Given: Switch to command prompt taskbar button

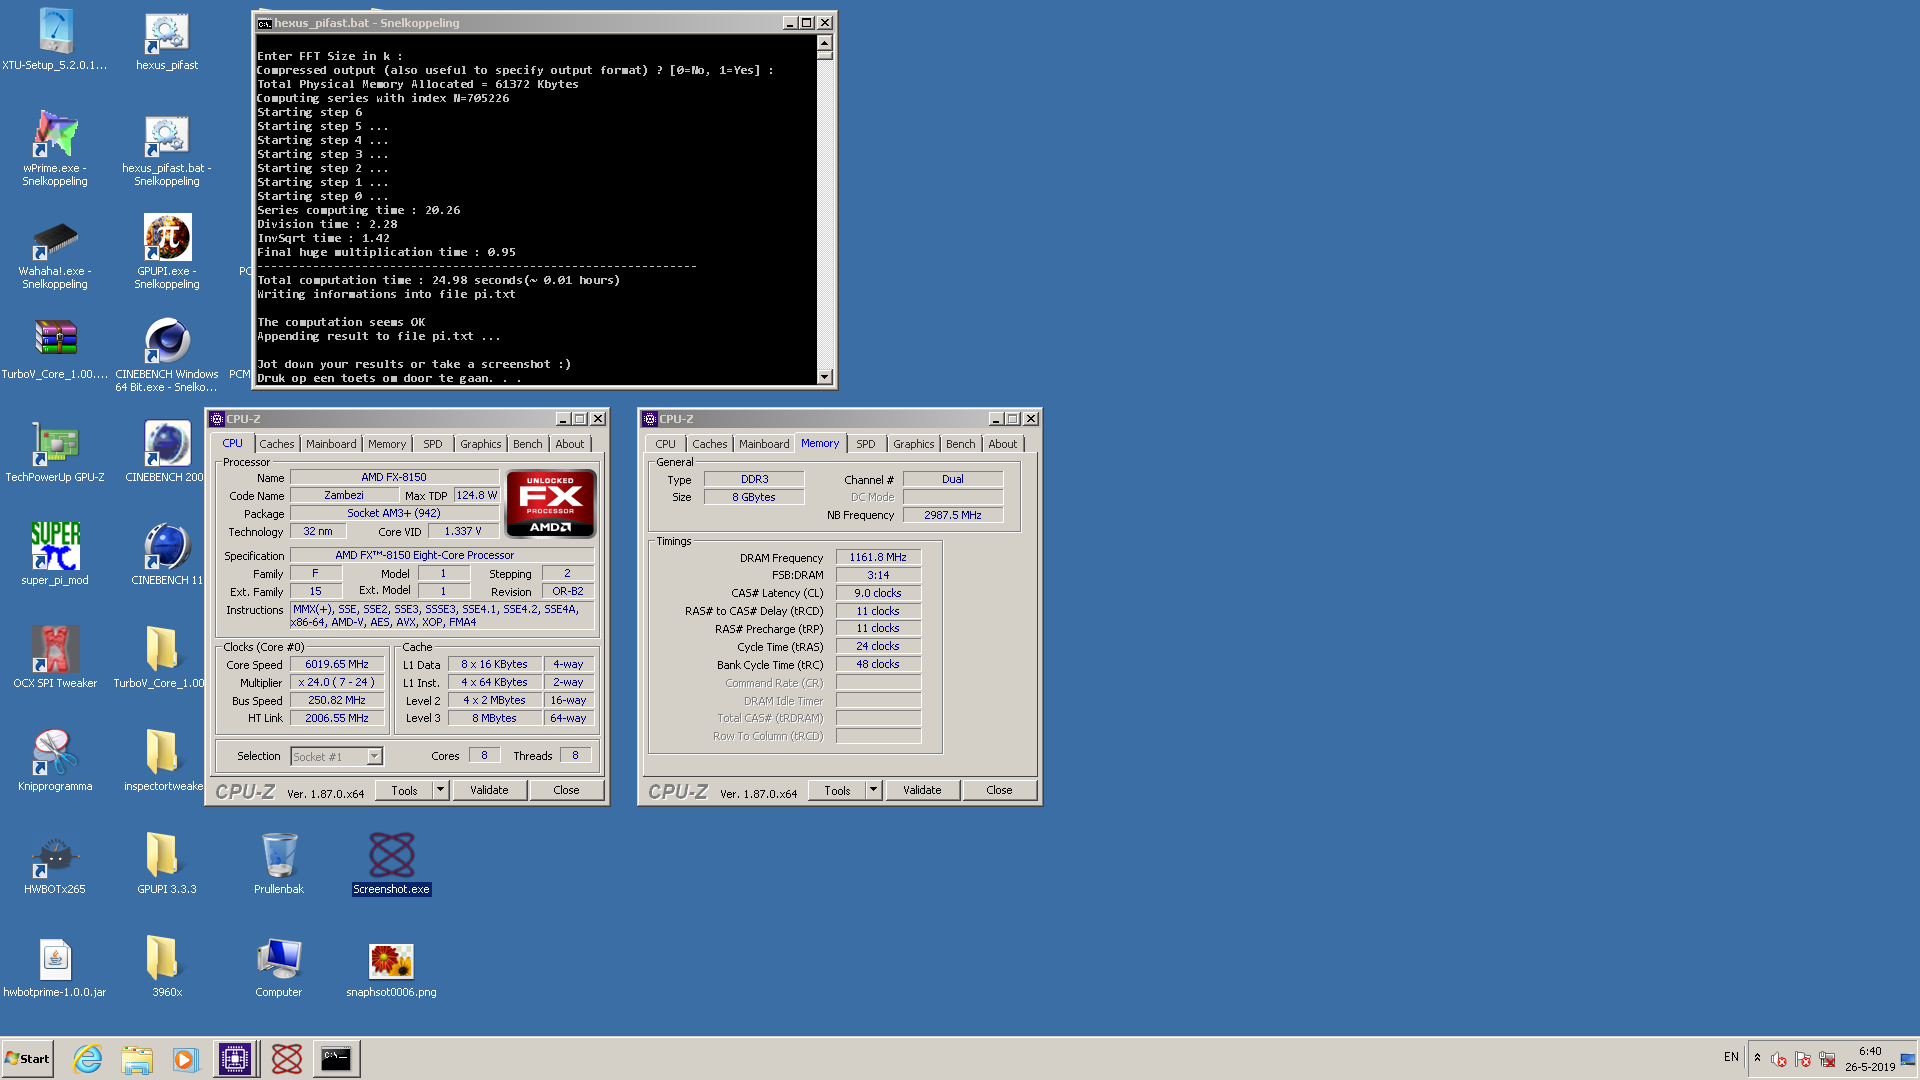Looking at the screenshot, I should (x=336, y=1059).
